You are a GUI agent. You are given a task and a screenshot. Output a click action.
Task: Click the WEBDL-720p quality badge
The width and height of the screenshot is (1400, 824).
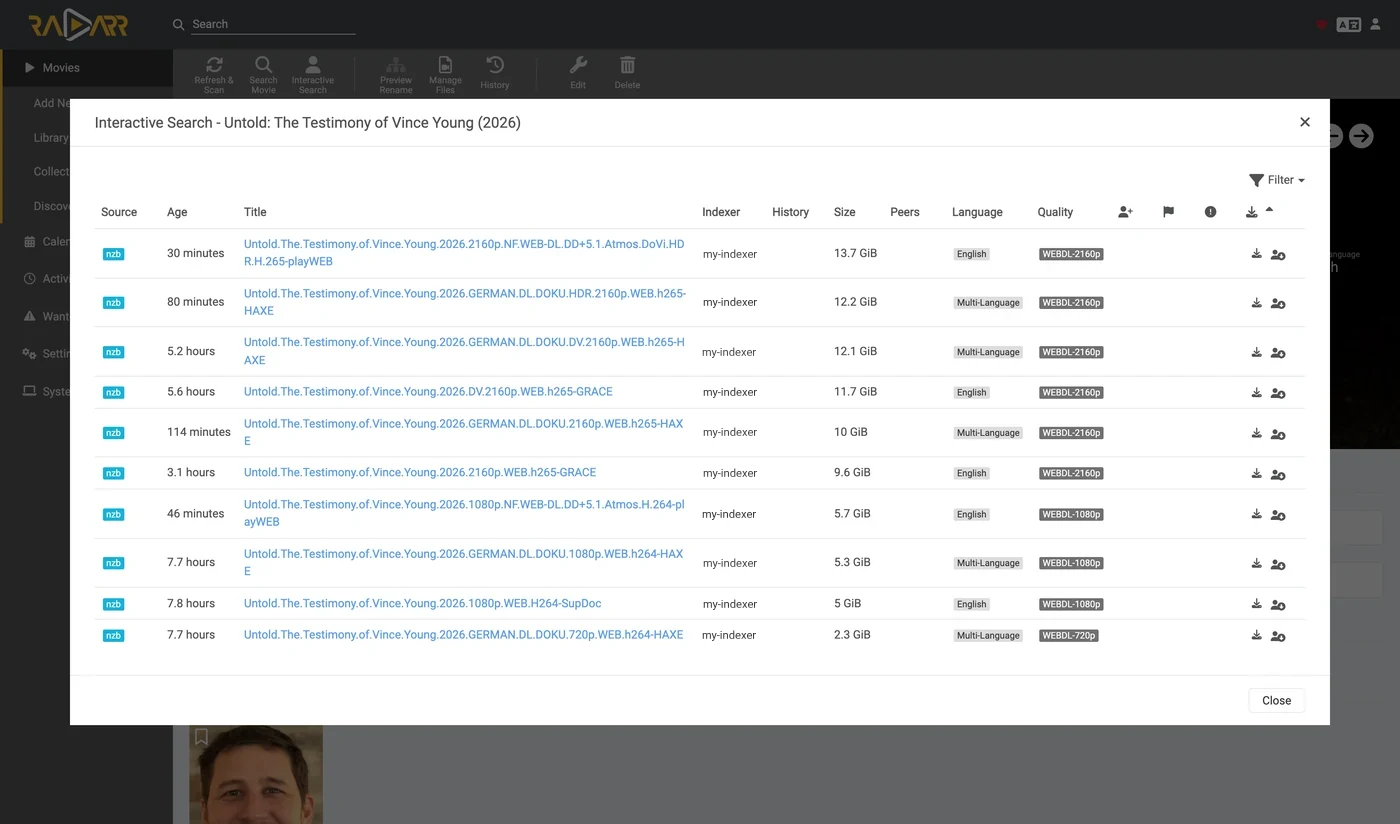pyautogui.click(x=1068, y=635)
